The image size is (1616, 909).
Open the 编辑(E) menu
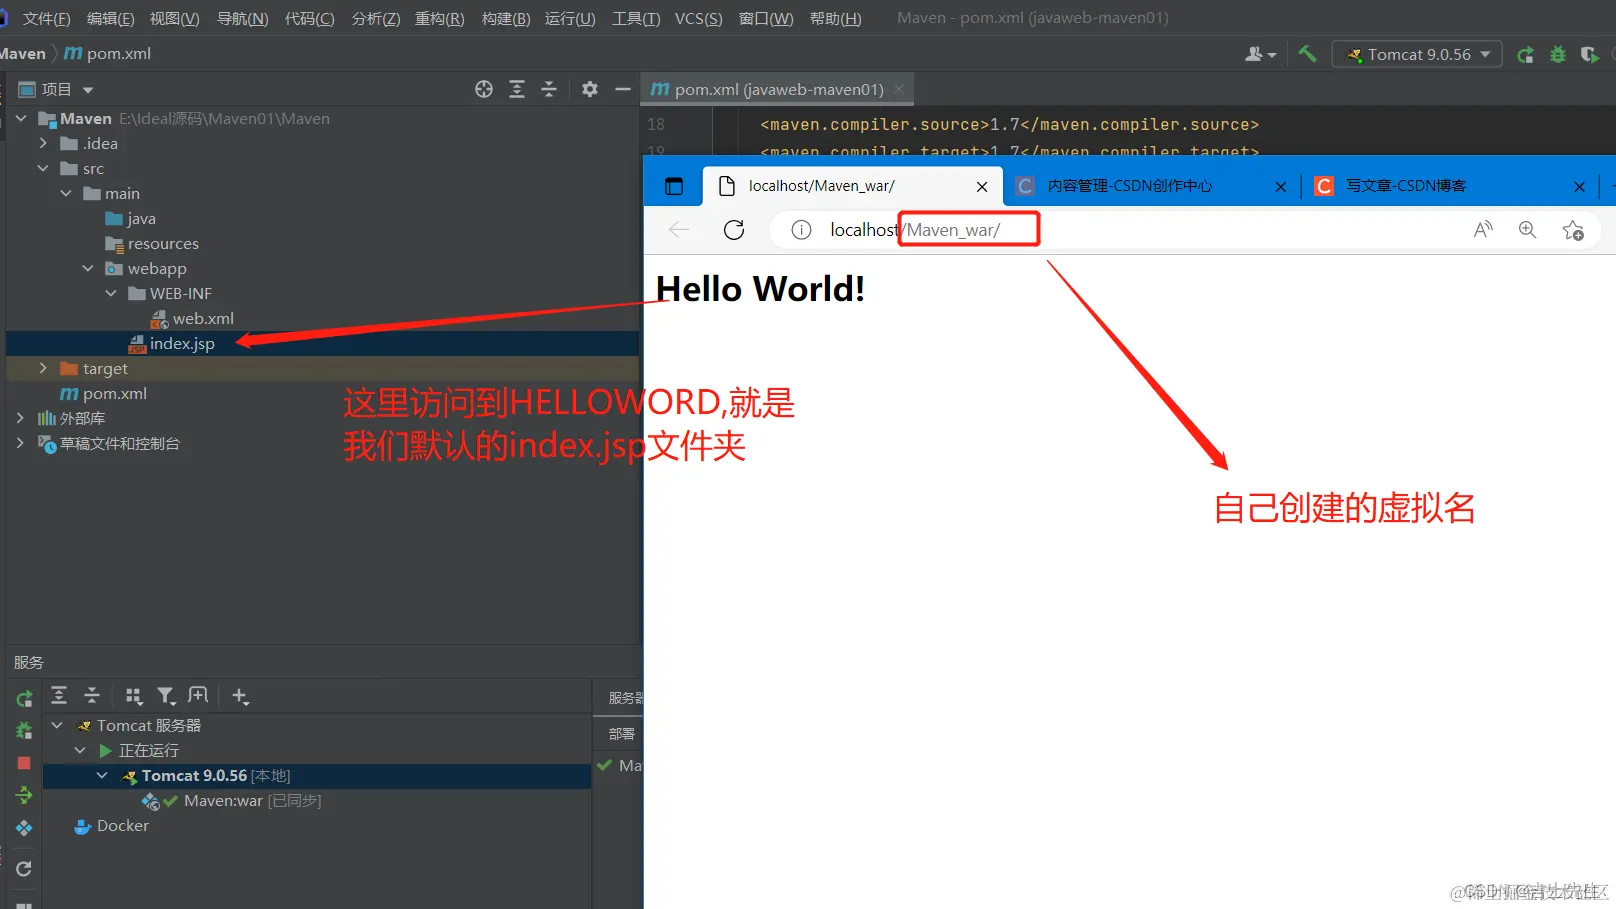pos(110,18)
